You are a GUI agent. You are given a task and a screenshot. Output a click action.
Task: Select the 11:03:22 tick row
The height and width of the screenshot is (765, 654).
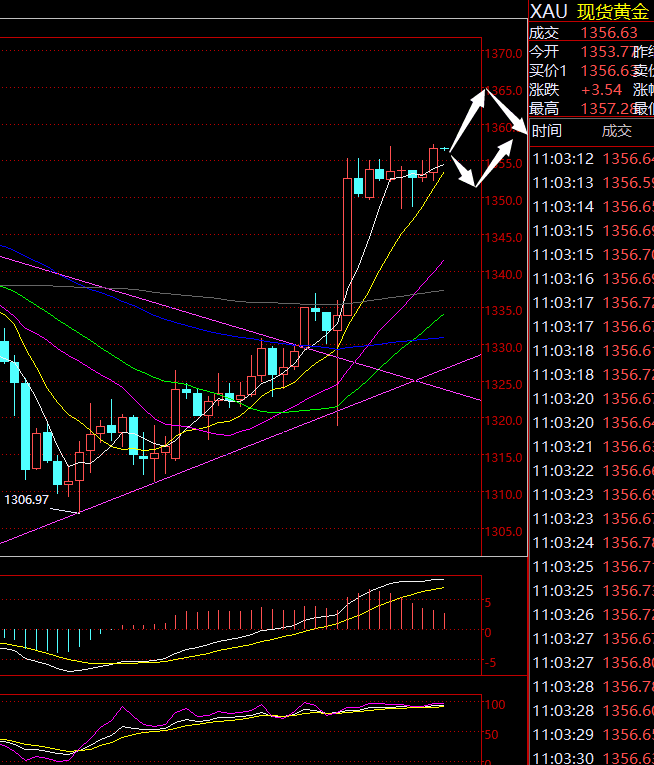pyautogui.click(x=592, y=470)
